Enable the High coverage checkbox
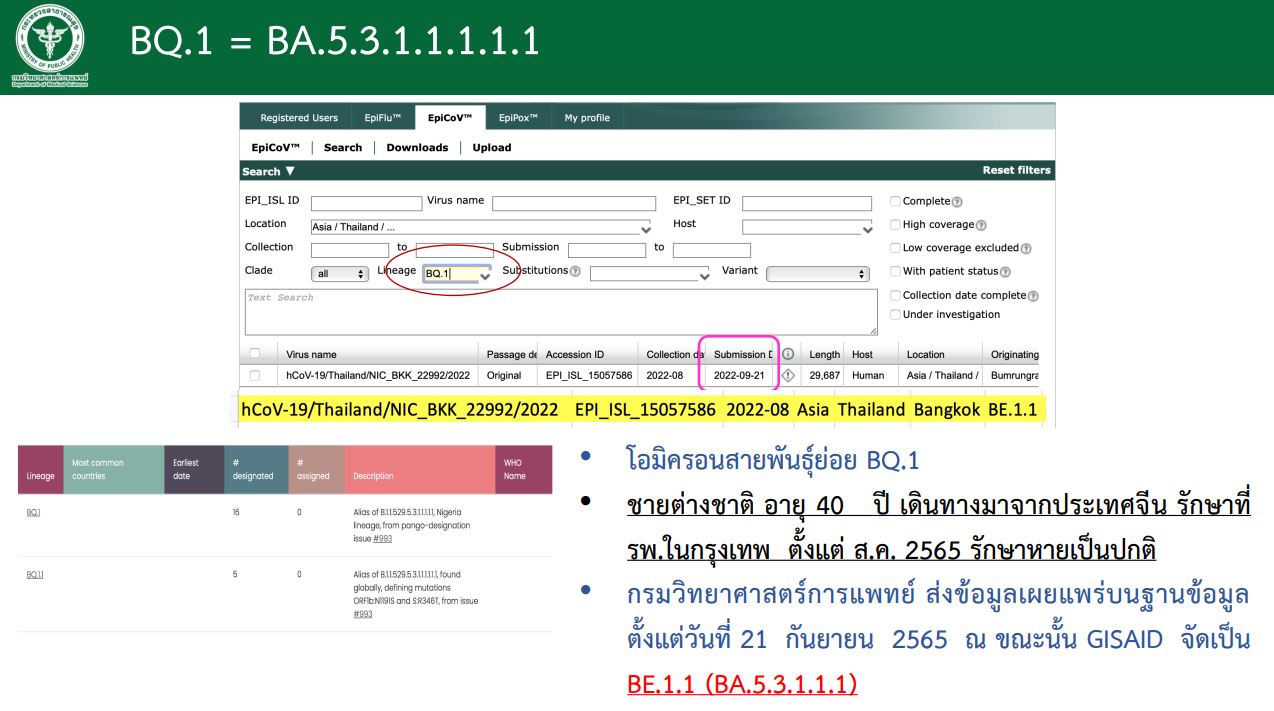 point(896,225)
